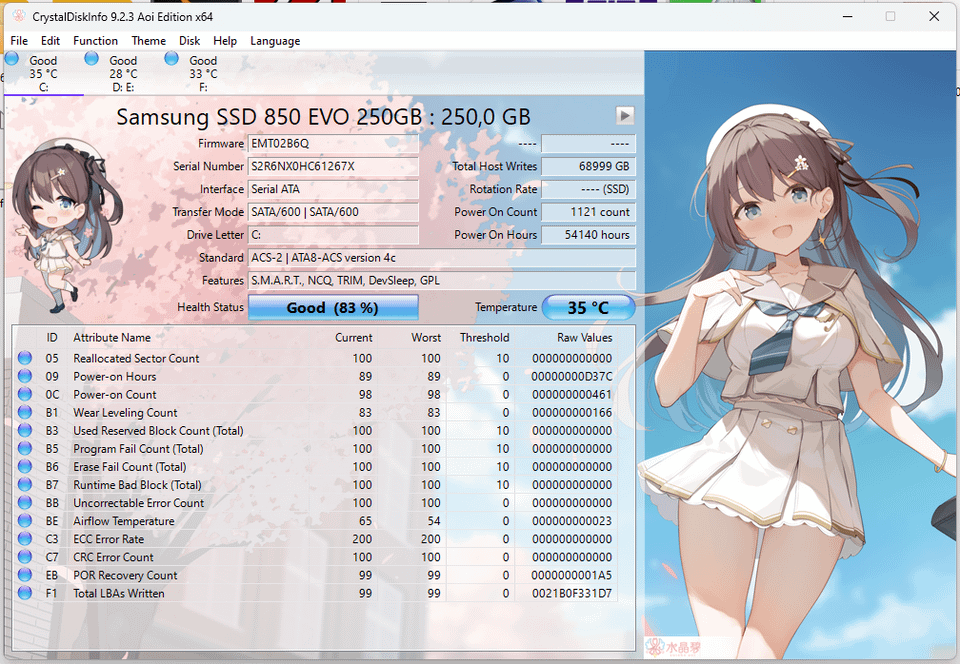Image resolution: width=960 pixels, height=664 pixels.
Task: Select the Total LBAs Written attribute name
Action: 119,593
